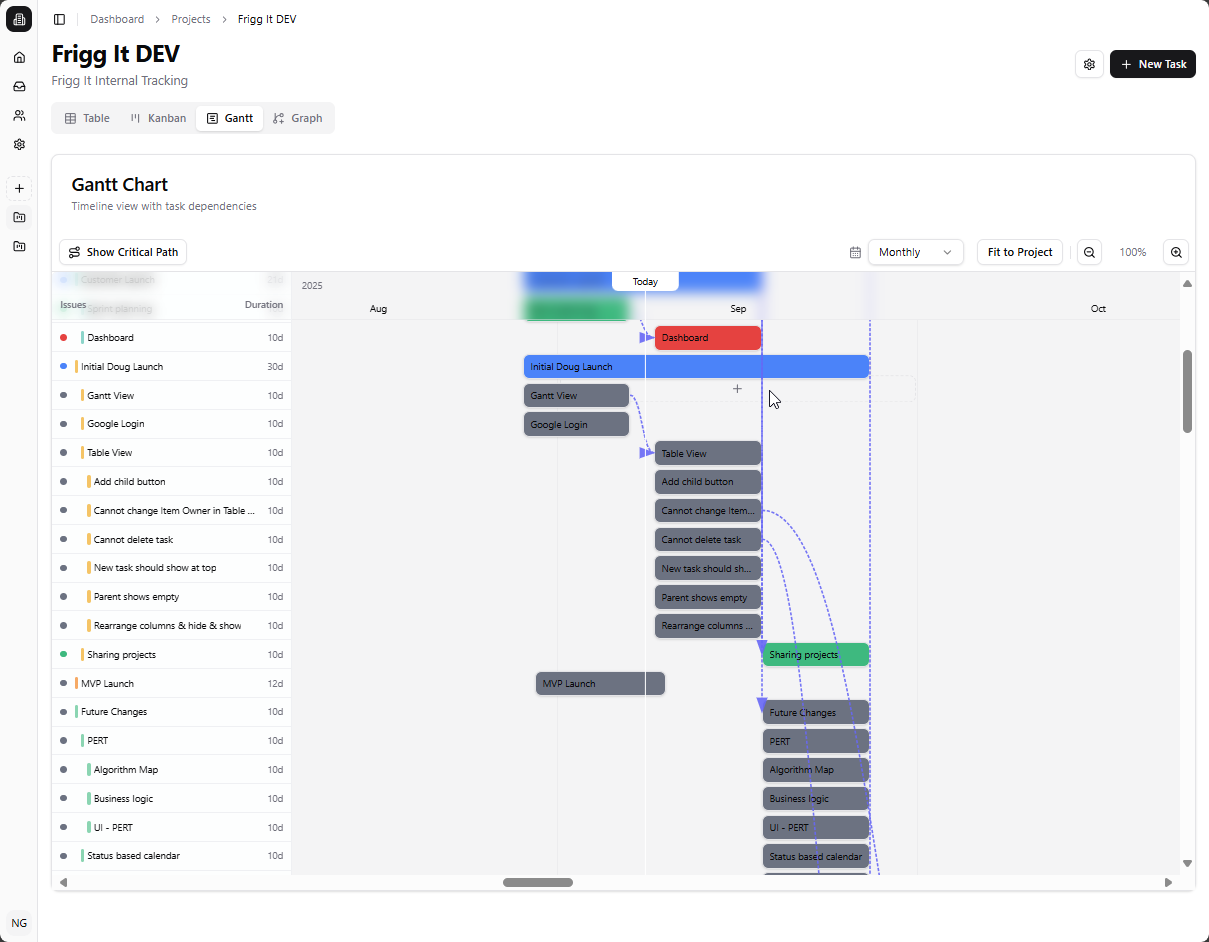Viewport: 1209px width, 942px height.
Task: Open the Monthly timescale dropdown
Action: pyautogui.click(x=916, y=252)
